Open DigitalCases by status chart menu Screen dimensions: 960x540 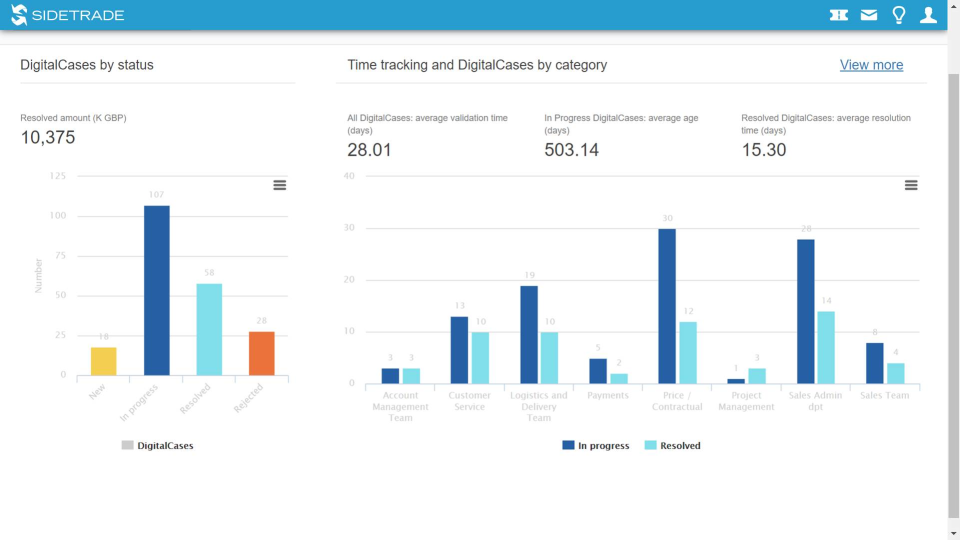[279, 185]
